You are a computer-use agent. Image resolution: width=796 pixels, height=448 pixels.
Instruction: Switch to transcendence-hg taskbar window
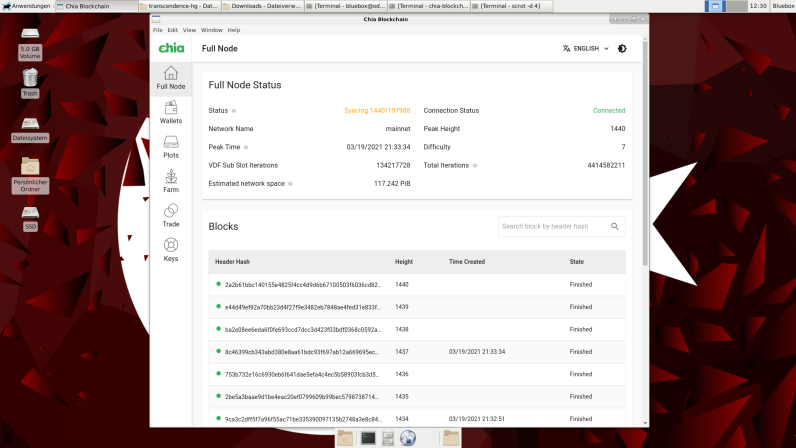[179, 6]
